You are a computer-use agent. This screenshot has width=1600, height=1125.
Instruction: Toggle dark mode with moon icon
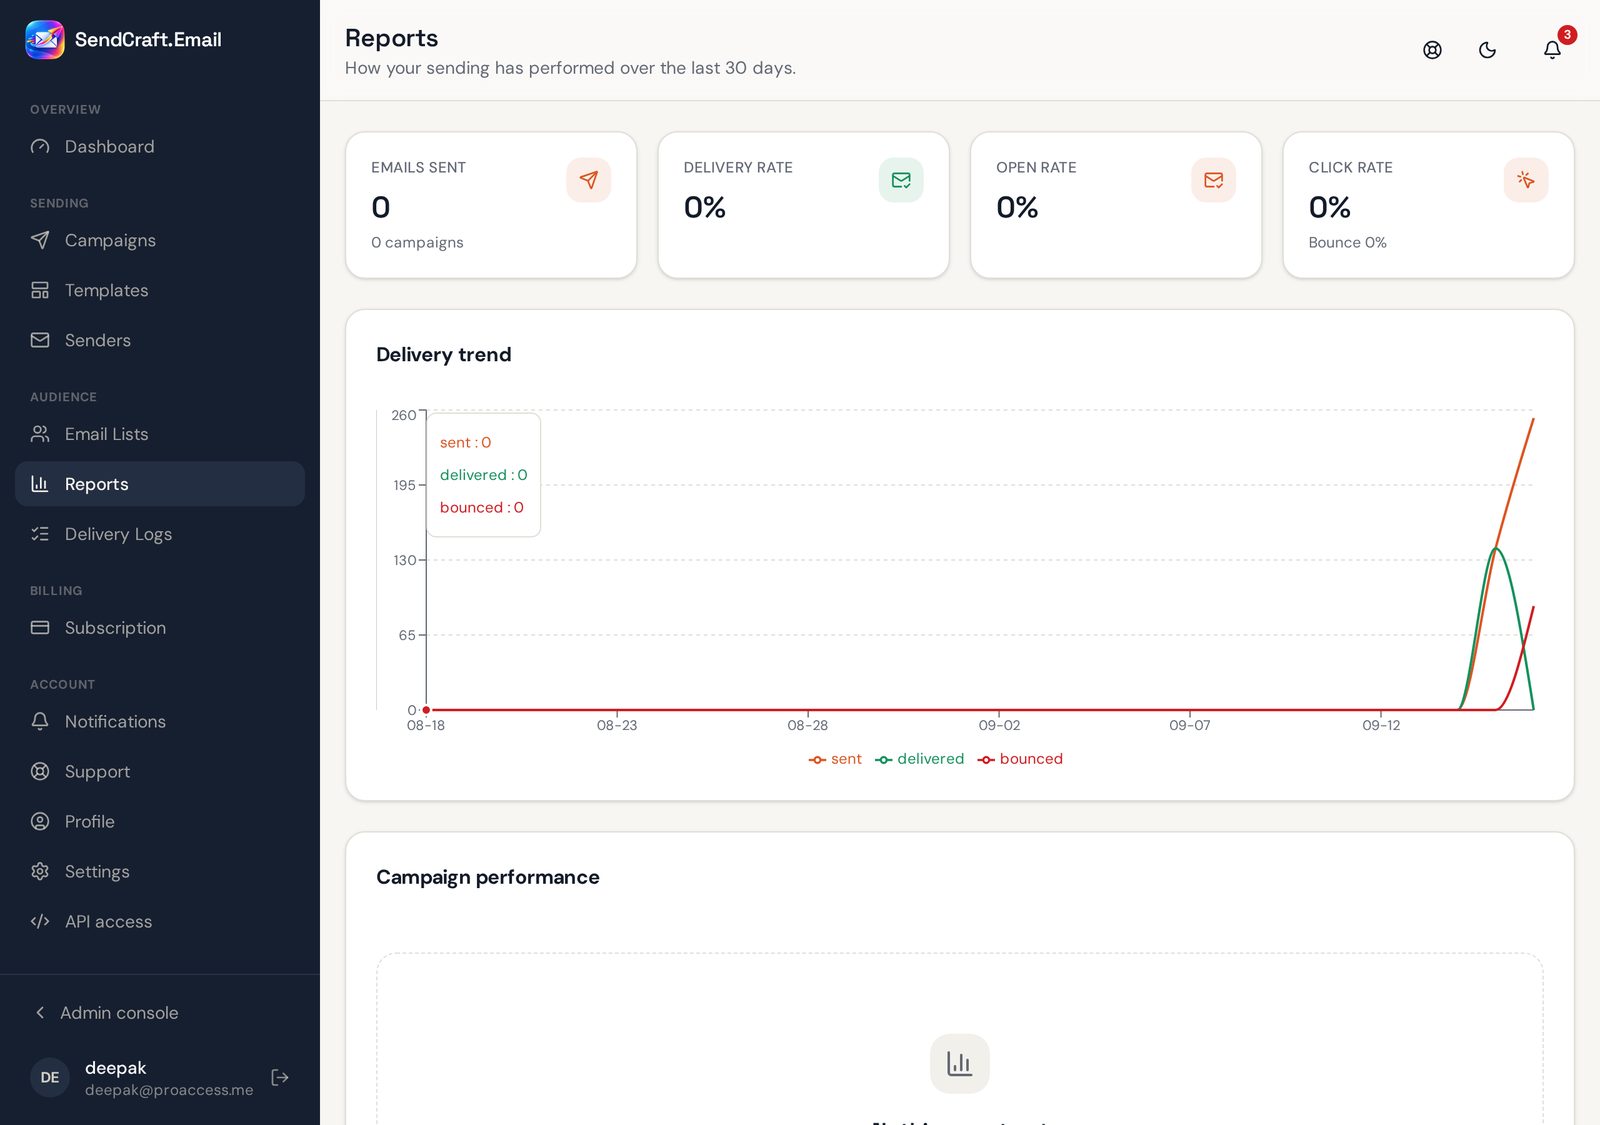(x=1487, y=50)
